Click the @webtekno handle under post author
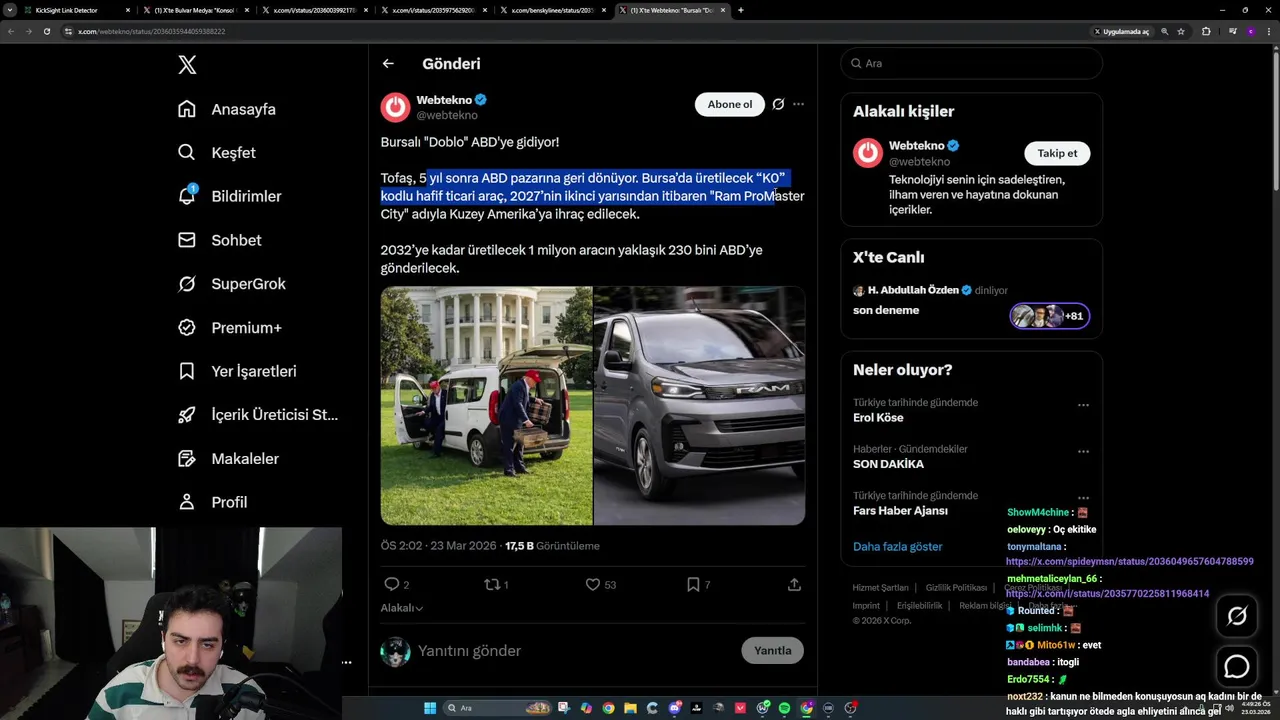This screenshot has width=1280, height=720. [x=447, y=116]
